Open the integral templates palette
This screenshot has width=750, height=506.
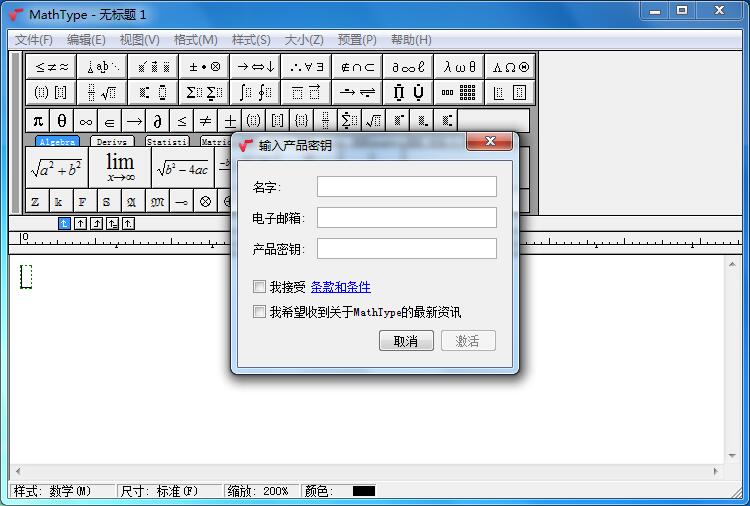[x=256, y=92]
